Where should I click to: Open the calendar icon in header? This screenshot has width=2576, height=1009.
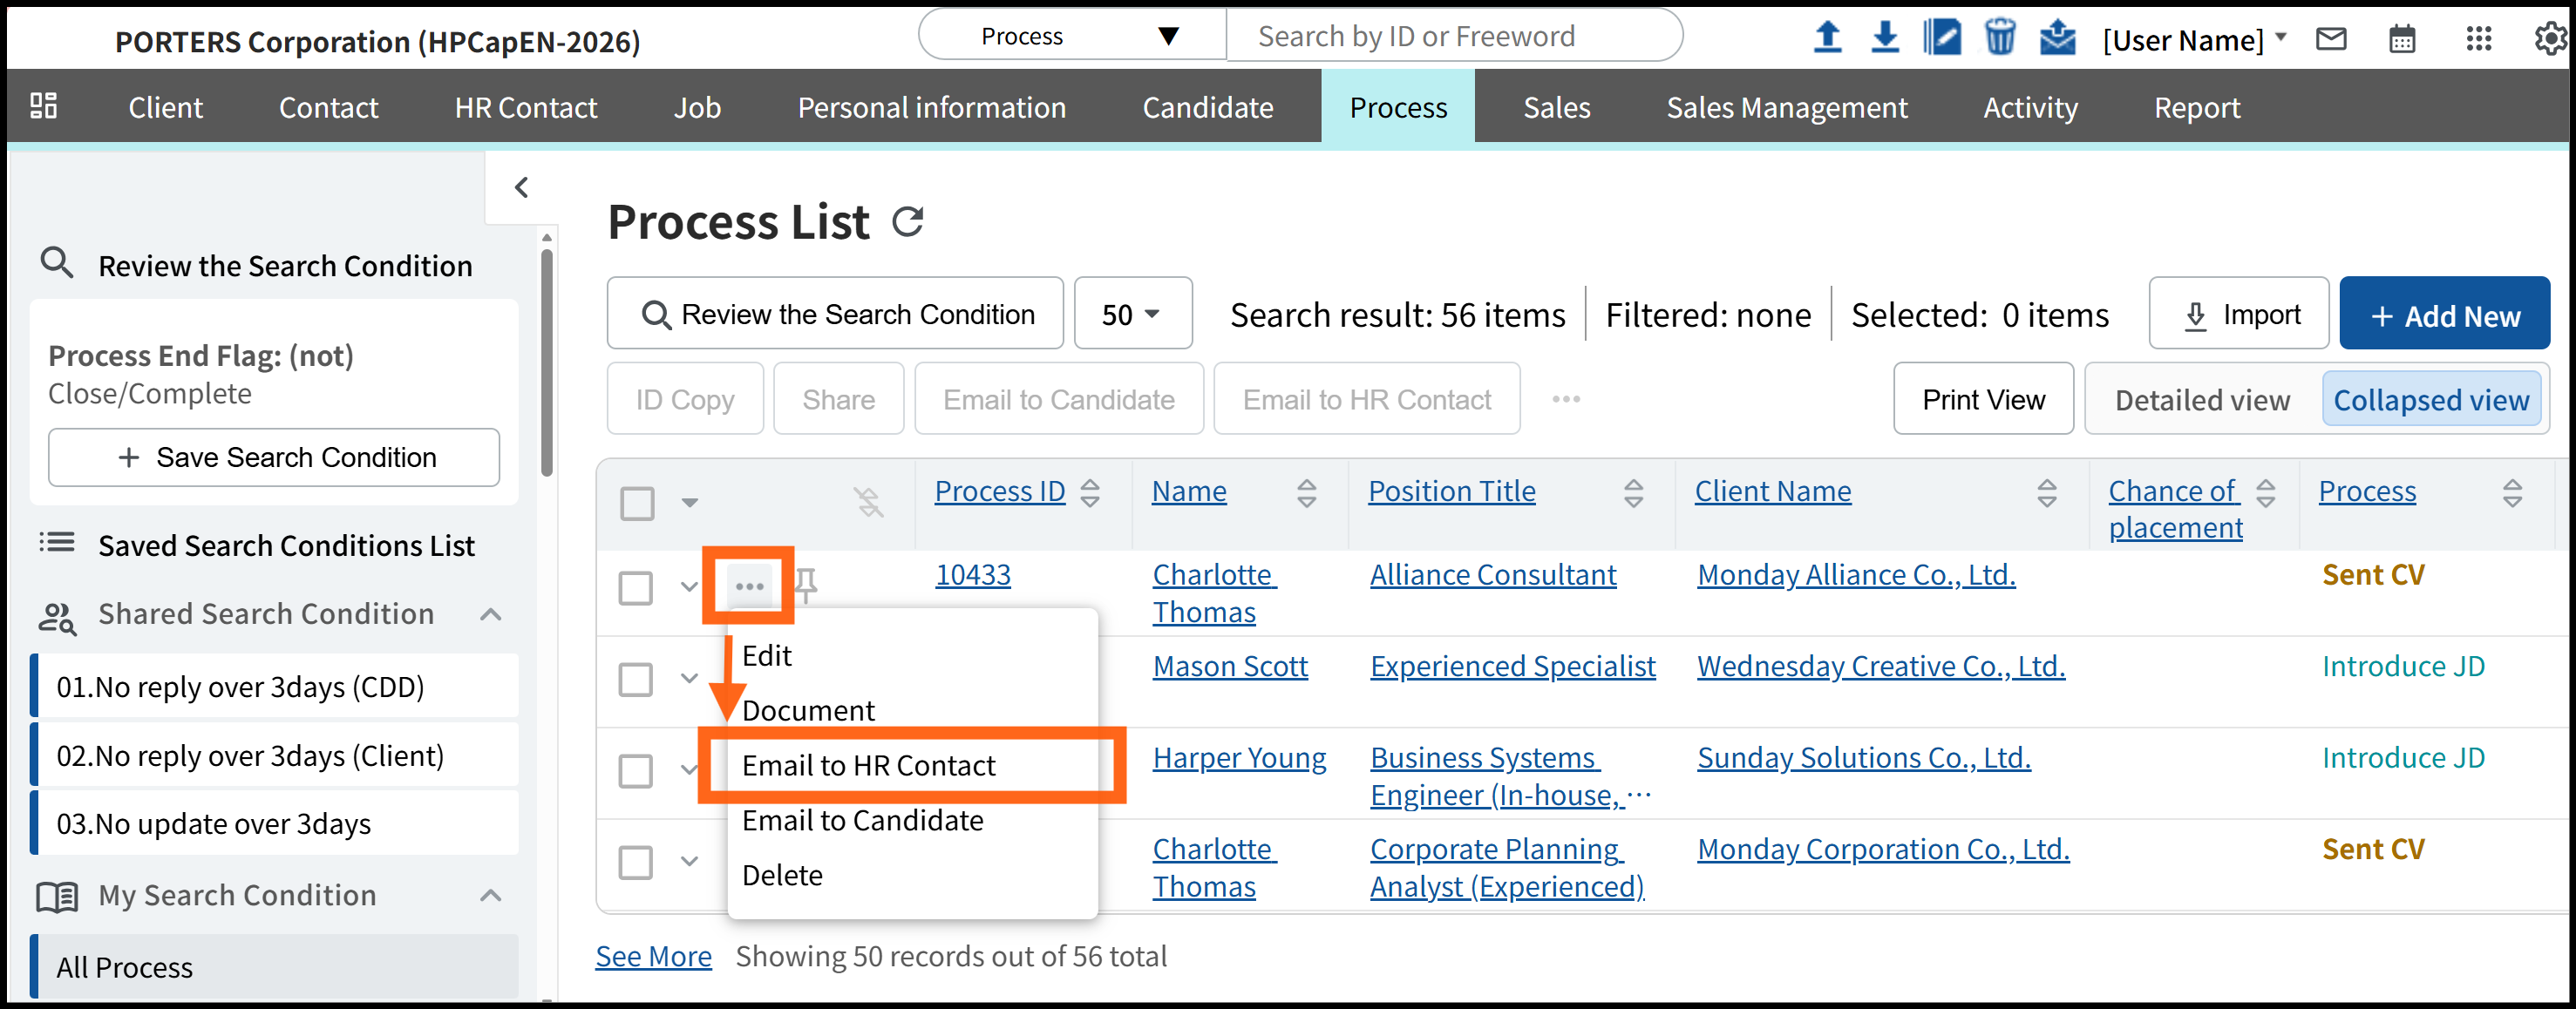(2401, 40)
